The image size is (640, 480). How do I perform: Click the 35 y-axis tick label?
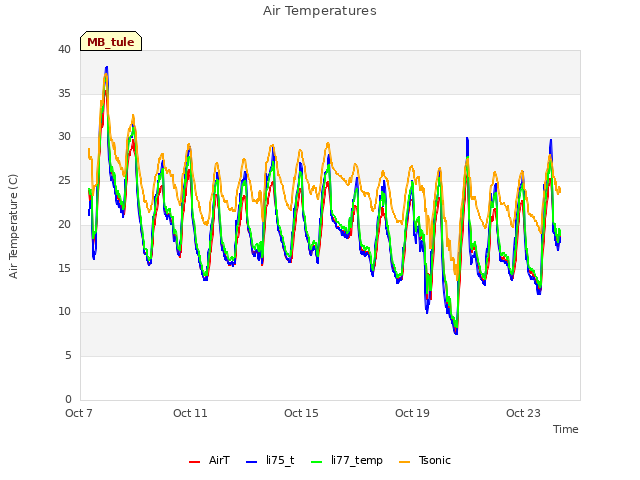pos(64,93)
